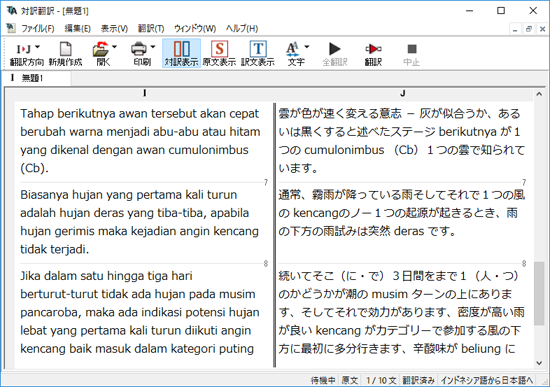This screenshot has width=550, height=387.
Task: Select the 無題1 document tab
Action: (36, 78)
